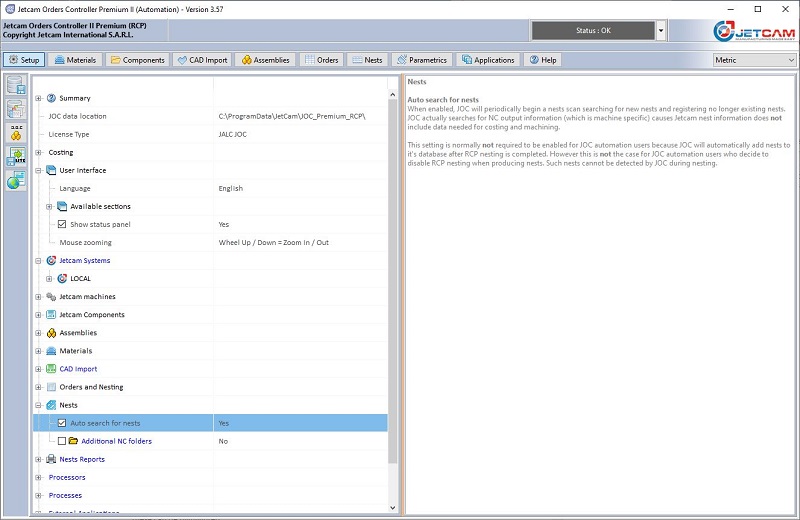The width and height of the screenshot is (800, 520).
Task: Uncheck Auto search for nests checkbox
Action: tap(62, 423)
